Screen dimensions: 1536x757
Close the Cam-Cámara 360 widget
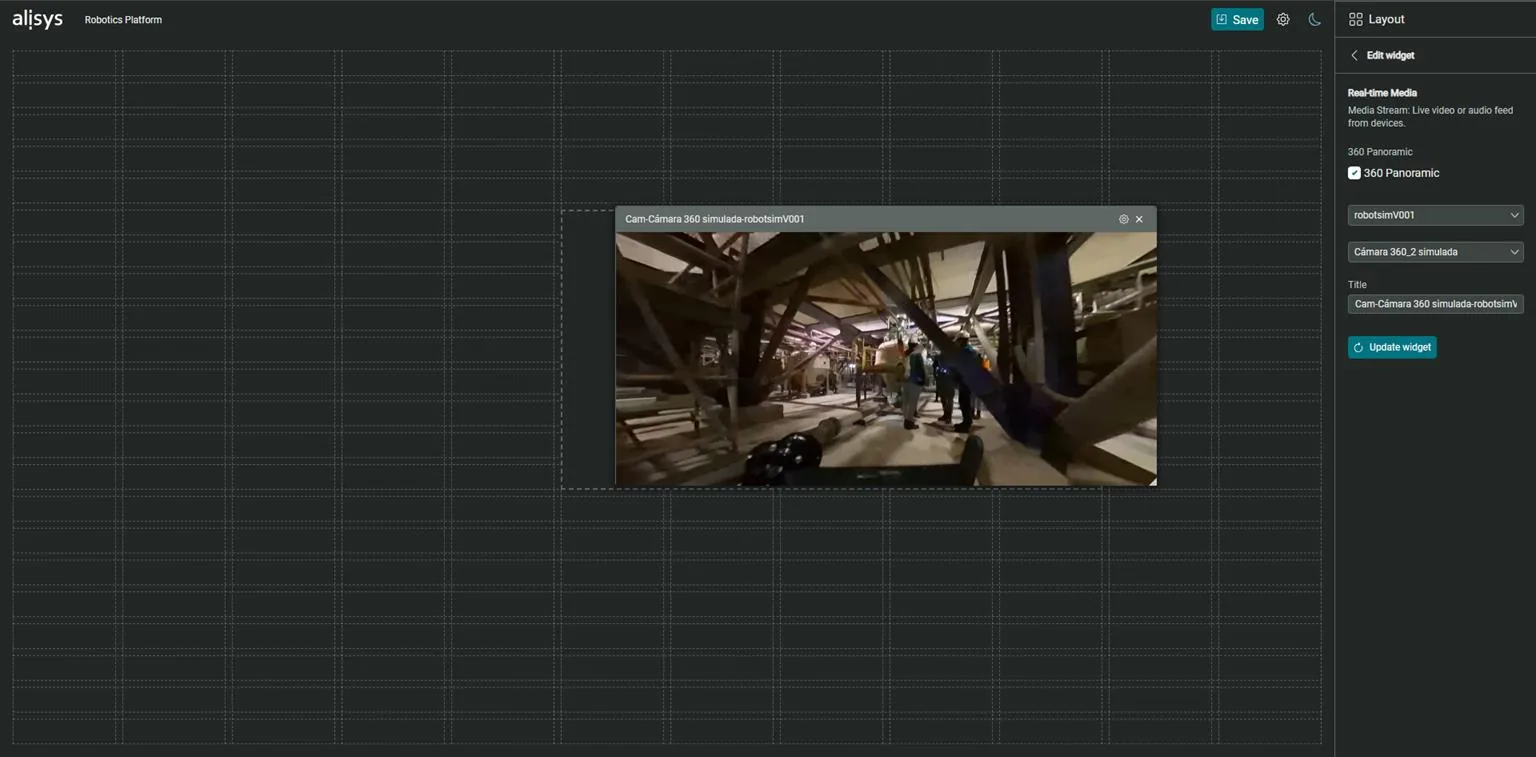coord(1139,219)
